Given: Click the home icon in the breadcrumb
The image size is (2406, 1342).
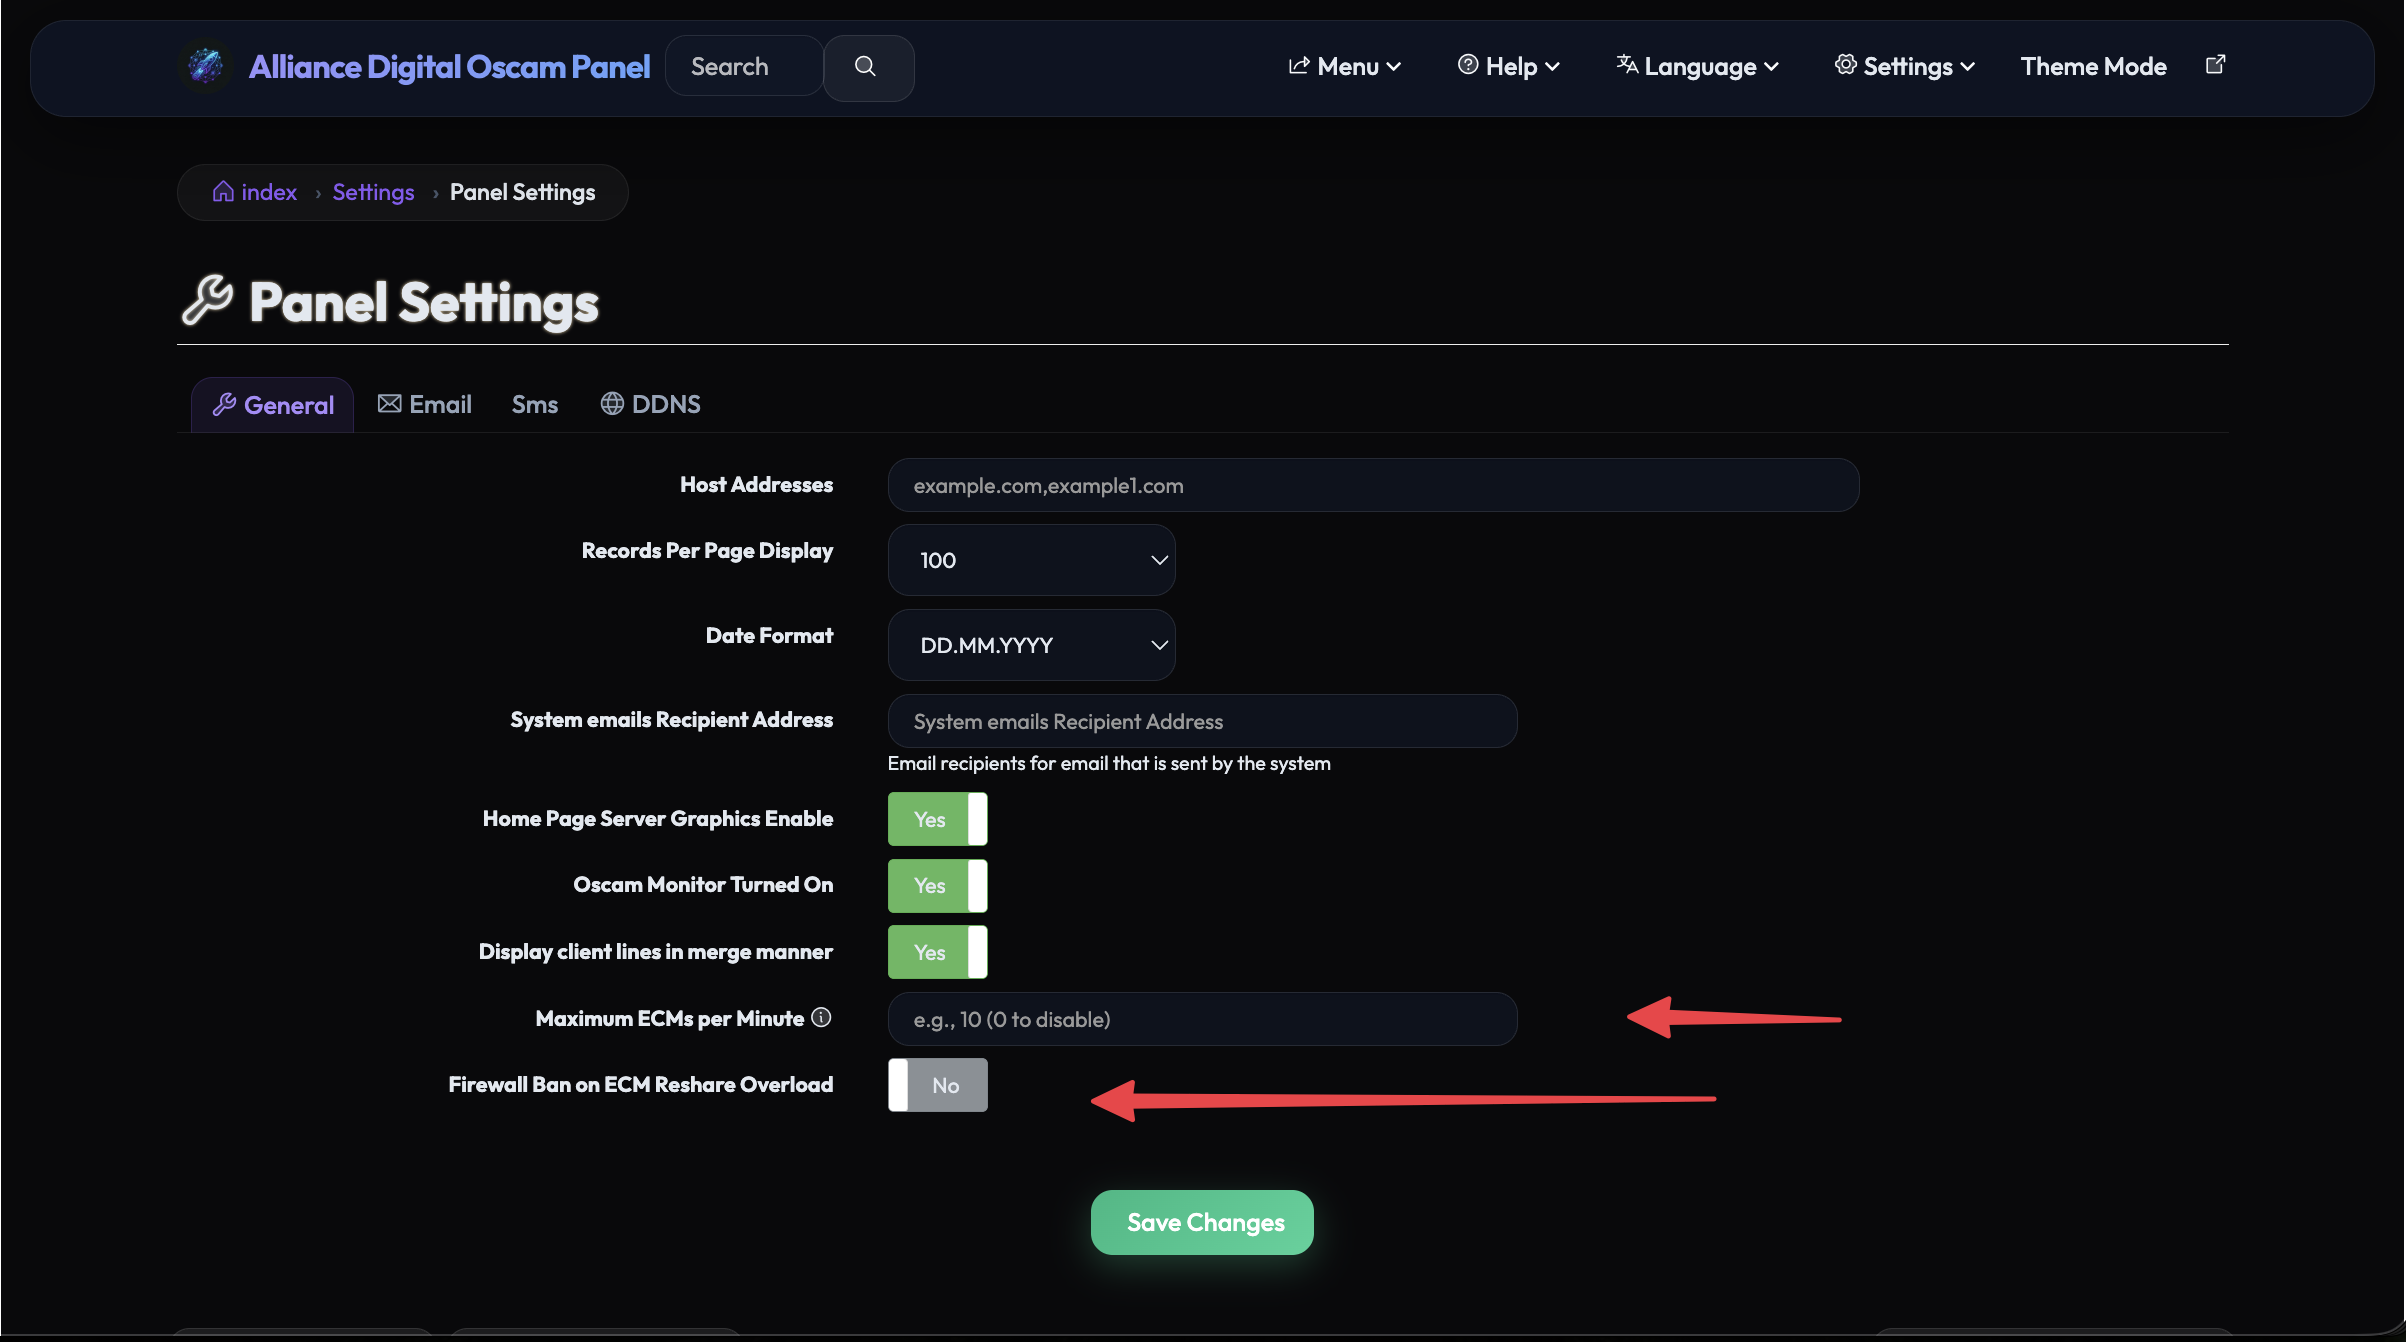Looking at the screenshot, I should pyautogui.click(x=223, y=191).
